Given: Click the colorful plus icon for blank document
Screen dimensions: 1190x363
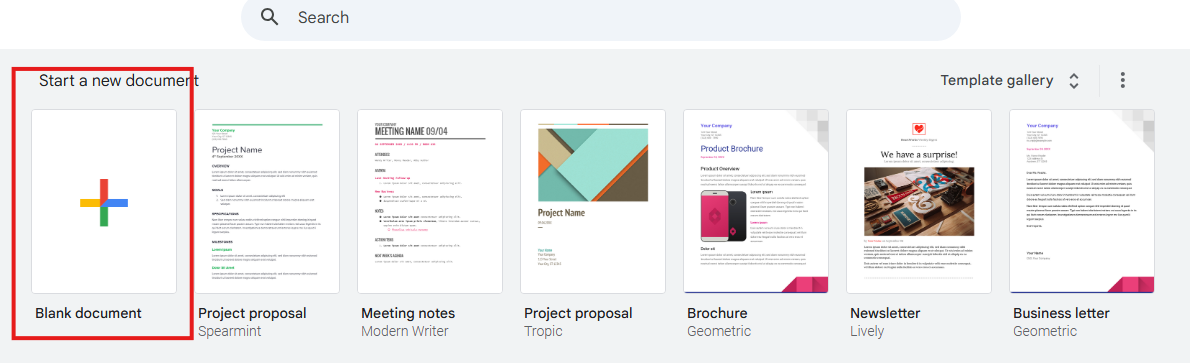Looking at the screenshot, I should click(104, 203).
